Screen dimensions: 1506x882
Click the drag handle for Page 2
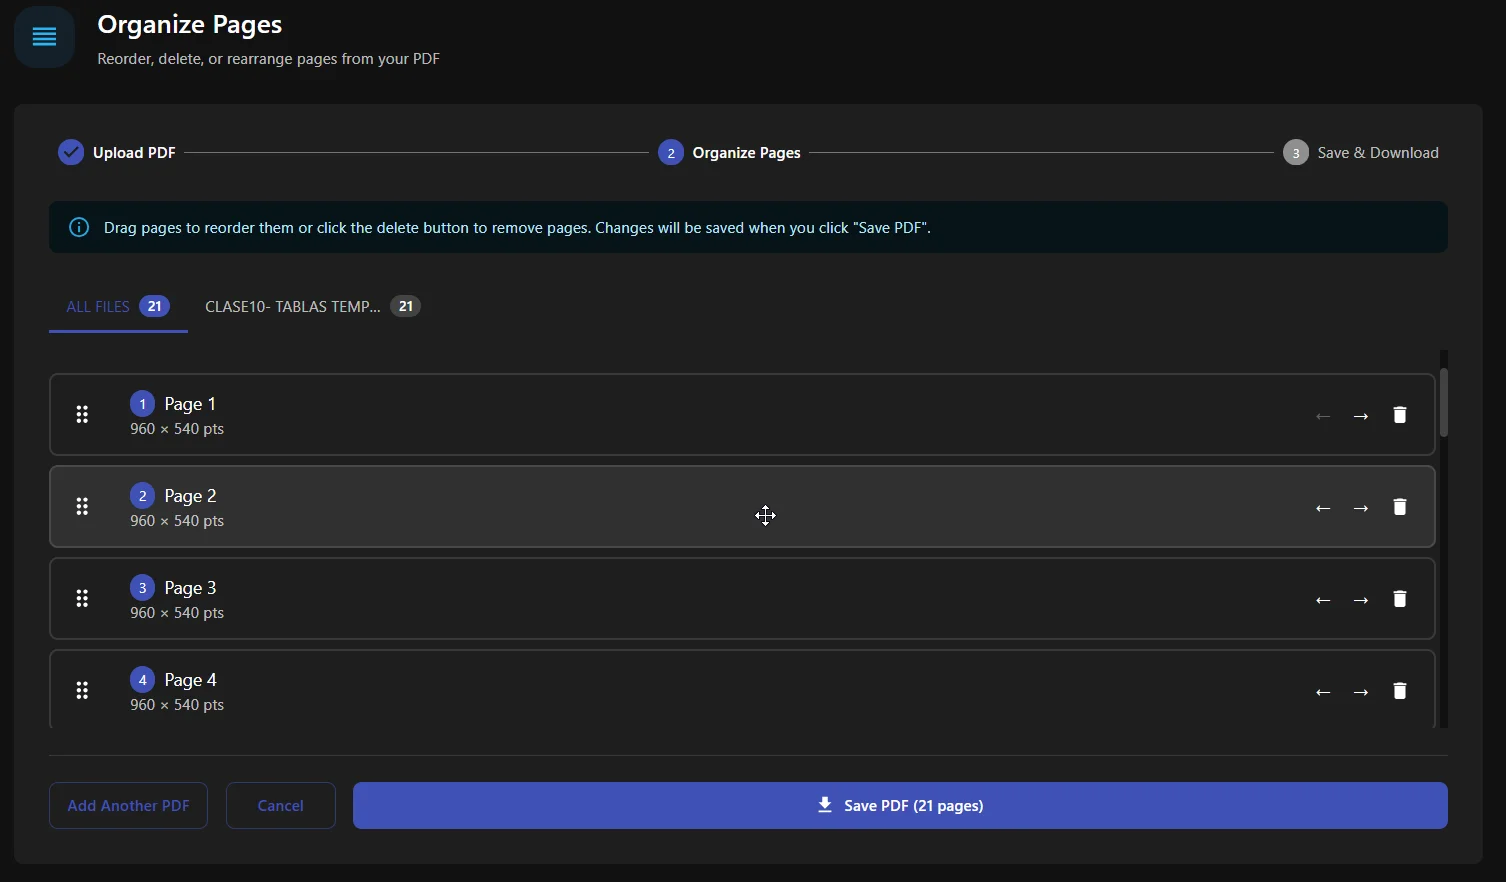82,507
